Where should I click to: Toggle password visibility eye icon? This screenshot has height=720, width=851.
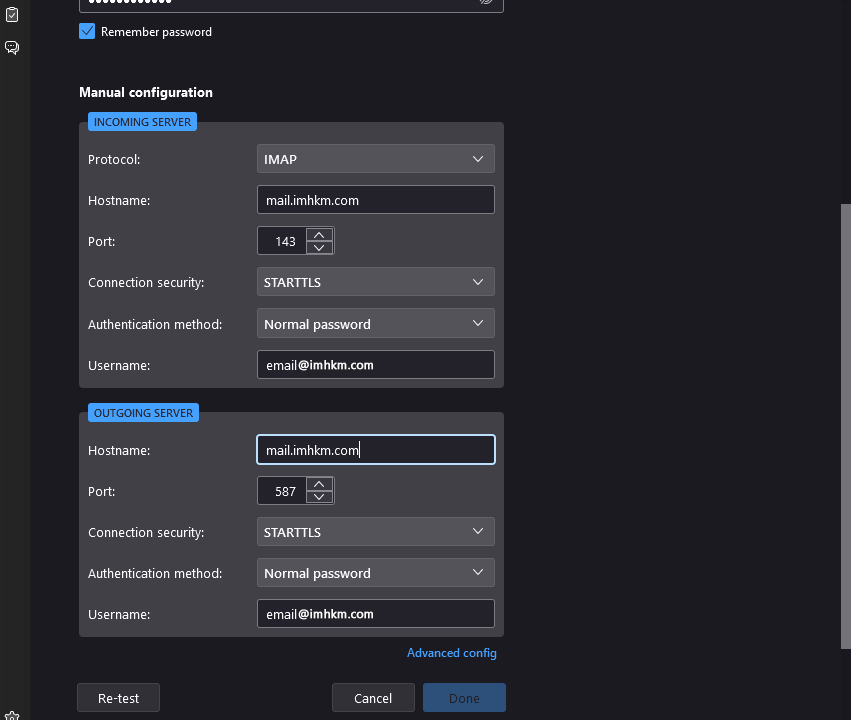click(486, 3)
